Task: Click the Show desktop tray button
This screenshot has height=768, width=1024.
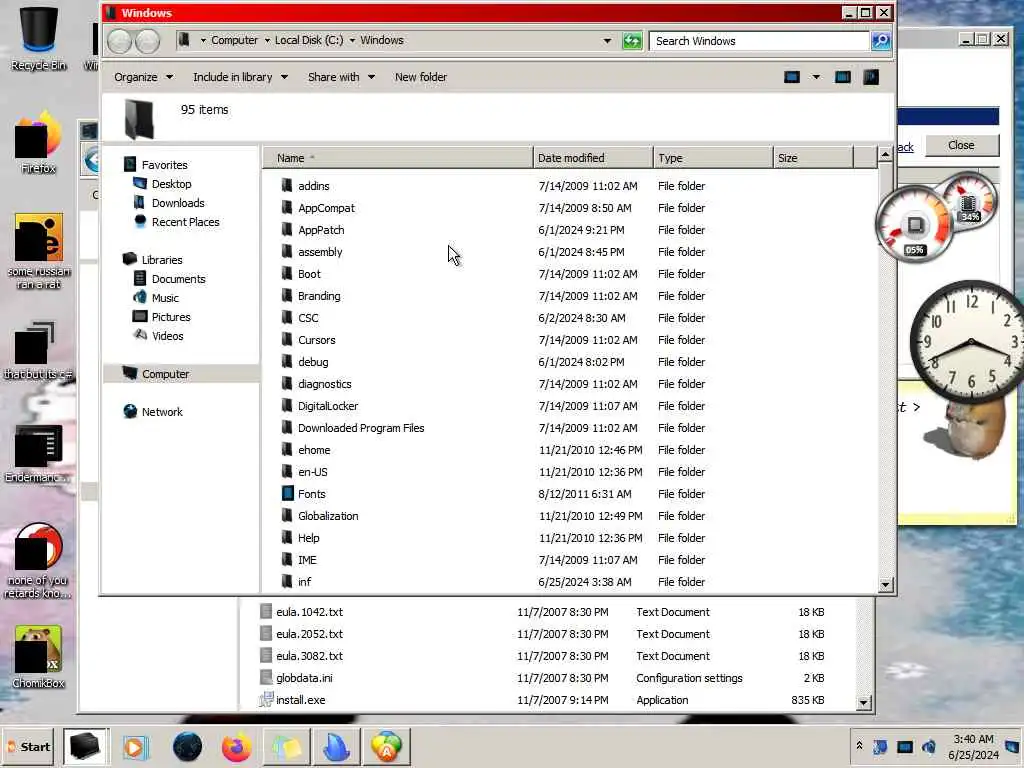Action: tap(1014, 746)
